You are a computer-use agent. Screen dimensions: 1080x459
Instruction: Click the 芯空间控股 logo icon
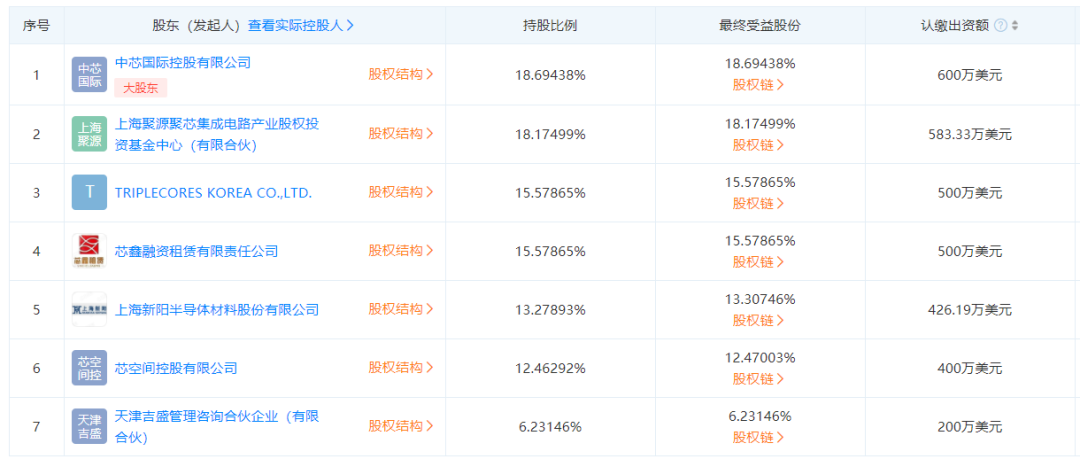90,368
